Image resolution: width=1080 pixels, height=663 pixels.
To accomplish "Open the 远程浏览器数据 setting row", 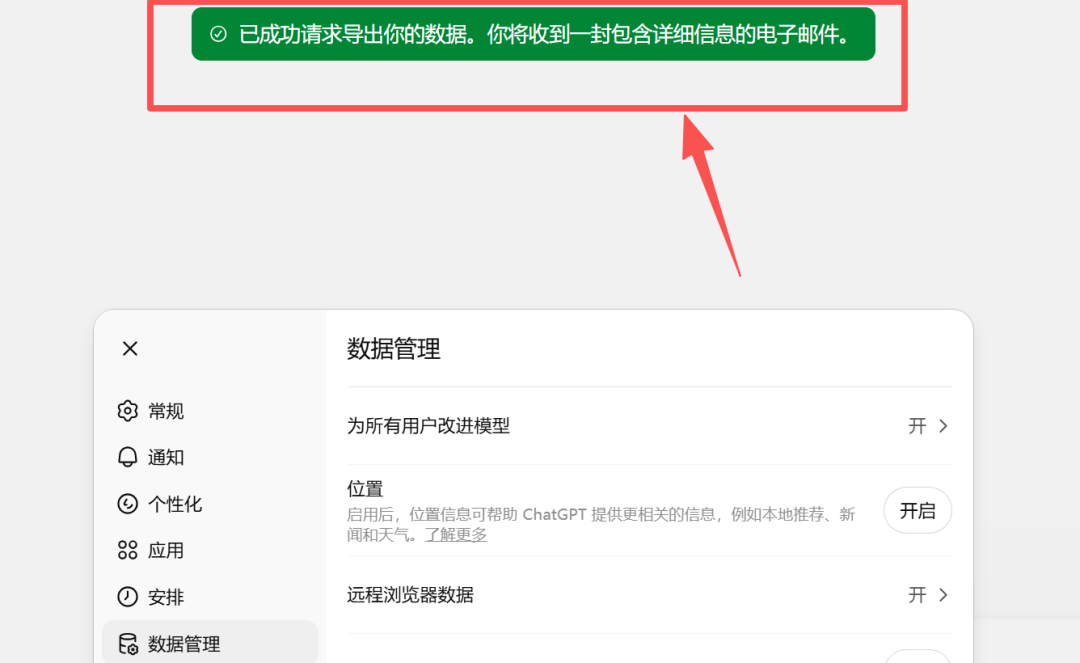I will 650,595.
